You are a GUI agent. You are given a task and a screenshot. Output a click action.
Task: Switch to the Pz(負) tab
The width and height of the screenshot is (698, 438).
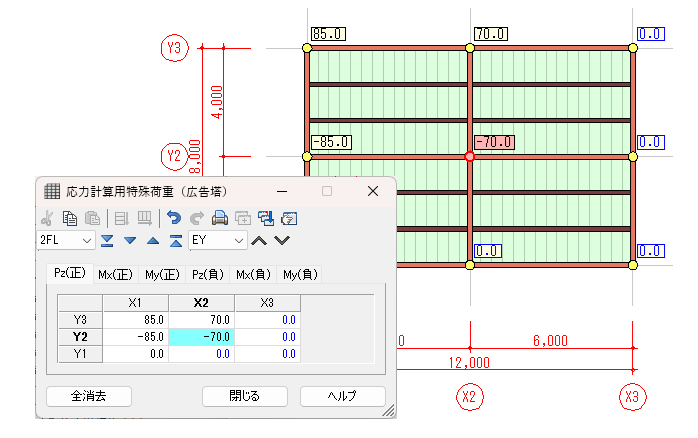207,275
